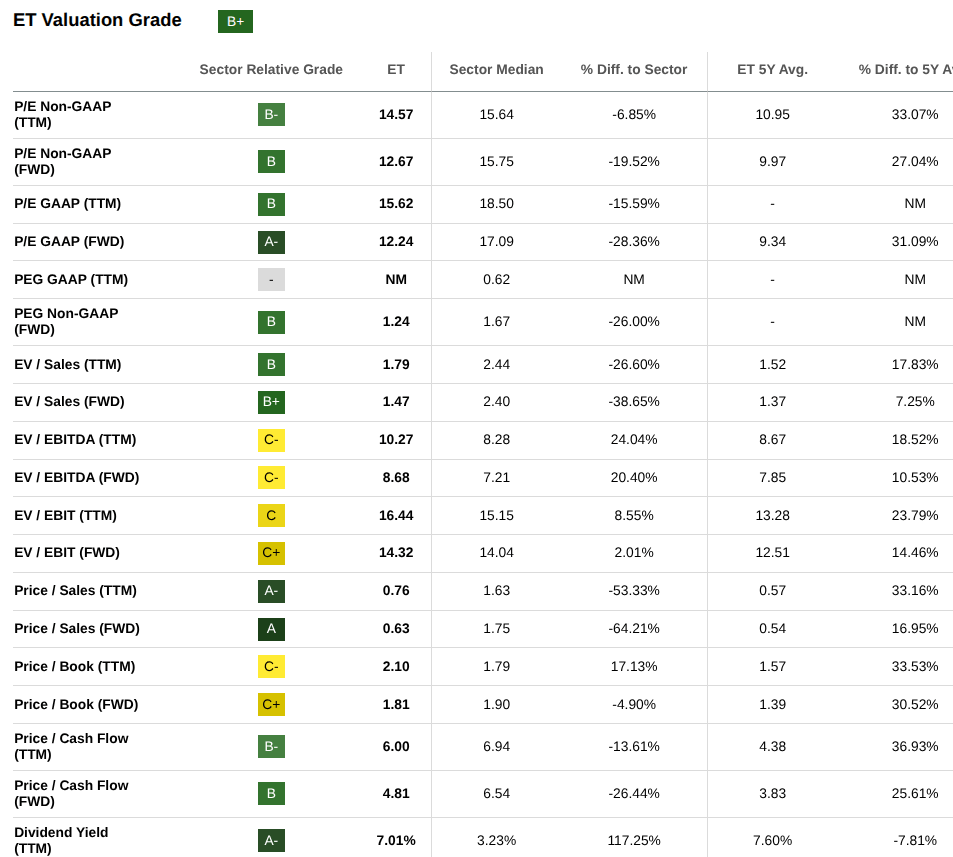
Task: Open the Dividend Yield (TTM) metric label
Action: (x=61, y=841)
